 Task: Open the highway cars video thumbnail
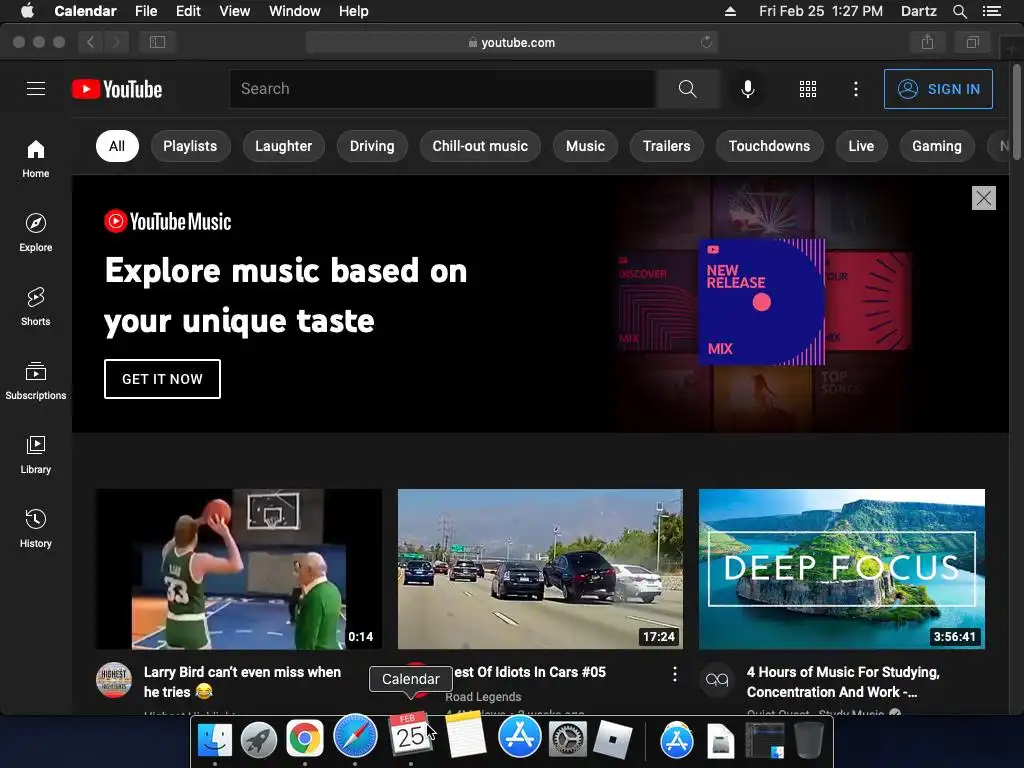[540, 569]
